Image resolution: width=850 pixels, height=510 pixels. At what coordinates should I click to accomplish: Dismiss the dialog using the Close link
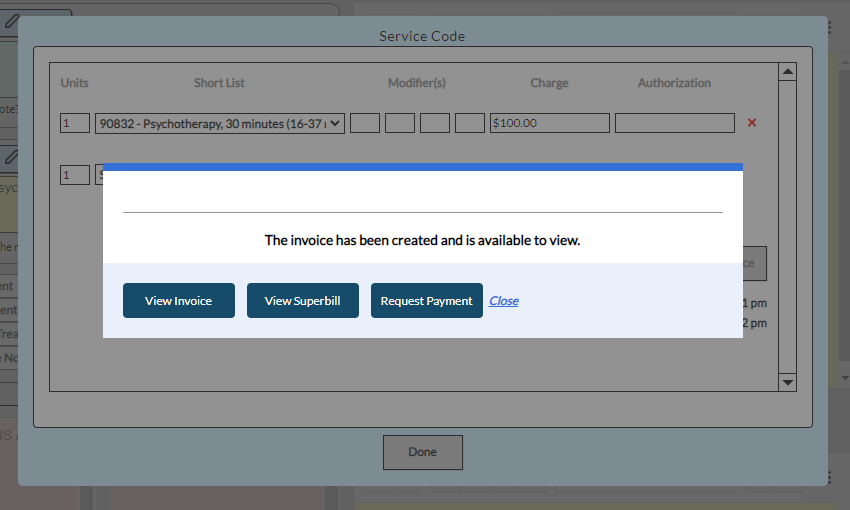tap(503, 301)
